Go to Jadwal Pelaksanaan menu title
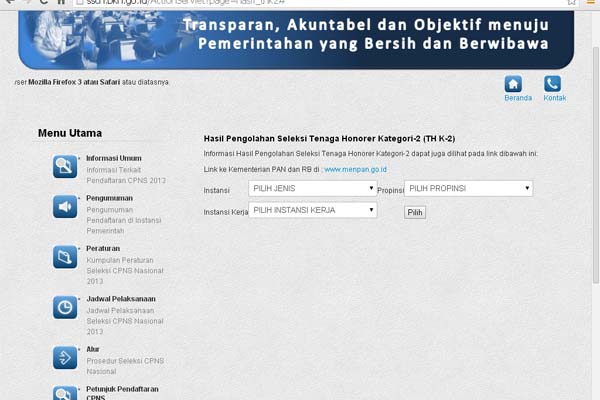The width and height of the screenshot is (600, 400). [120, 299]
